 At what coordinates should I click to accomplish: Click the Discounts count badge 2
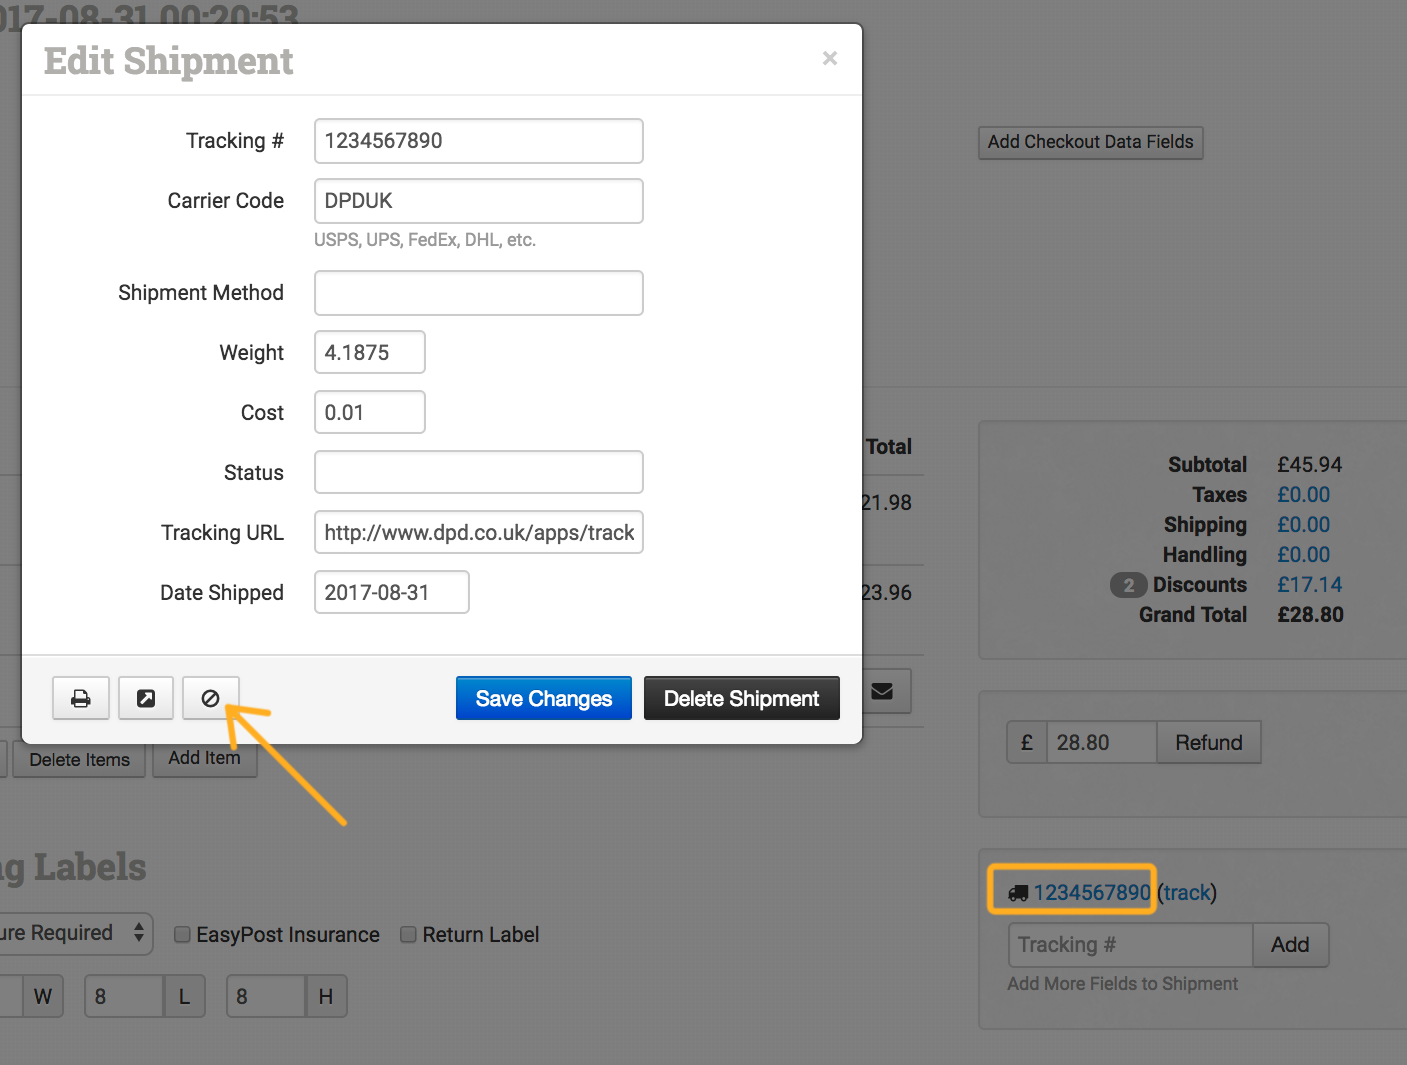pyautogui.click(x=1128, y=585)
